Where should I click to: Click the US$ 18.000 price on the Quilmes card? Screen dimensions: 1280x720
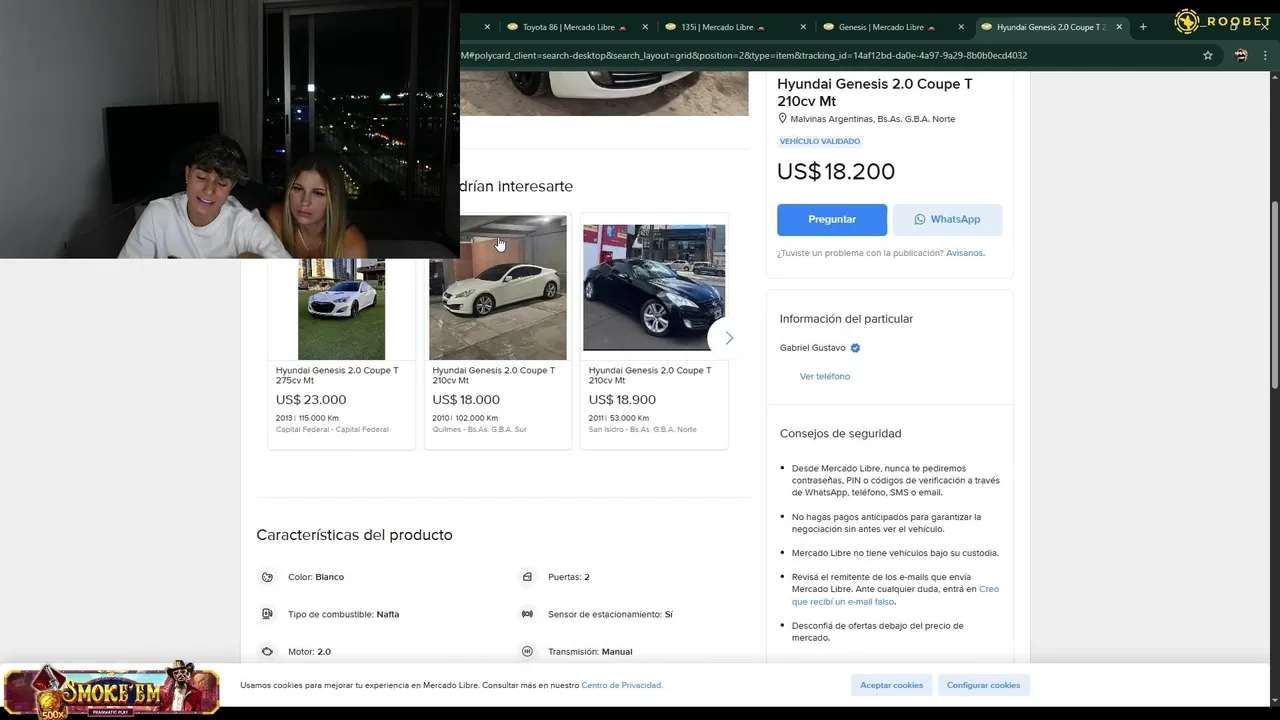pos(466,400)
